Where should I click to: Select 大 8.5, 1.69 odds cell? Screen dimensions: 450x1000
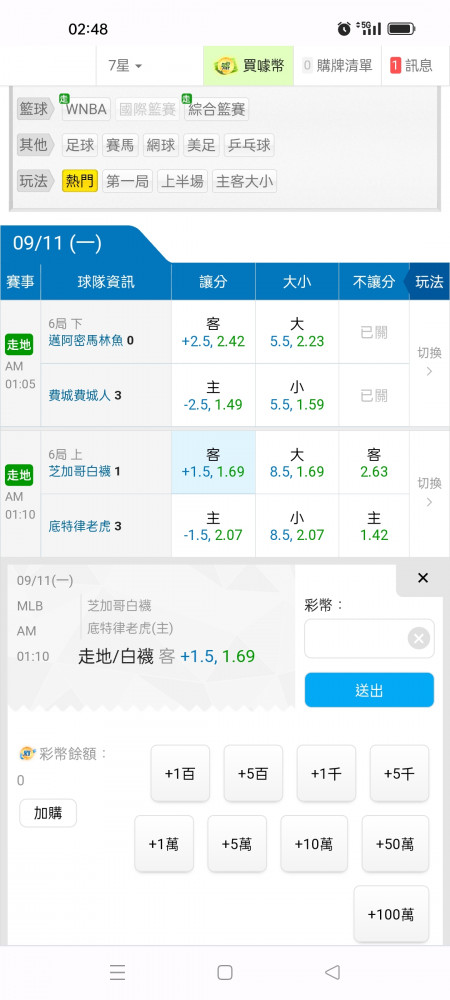(x=297, y=462)
